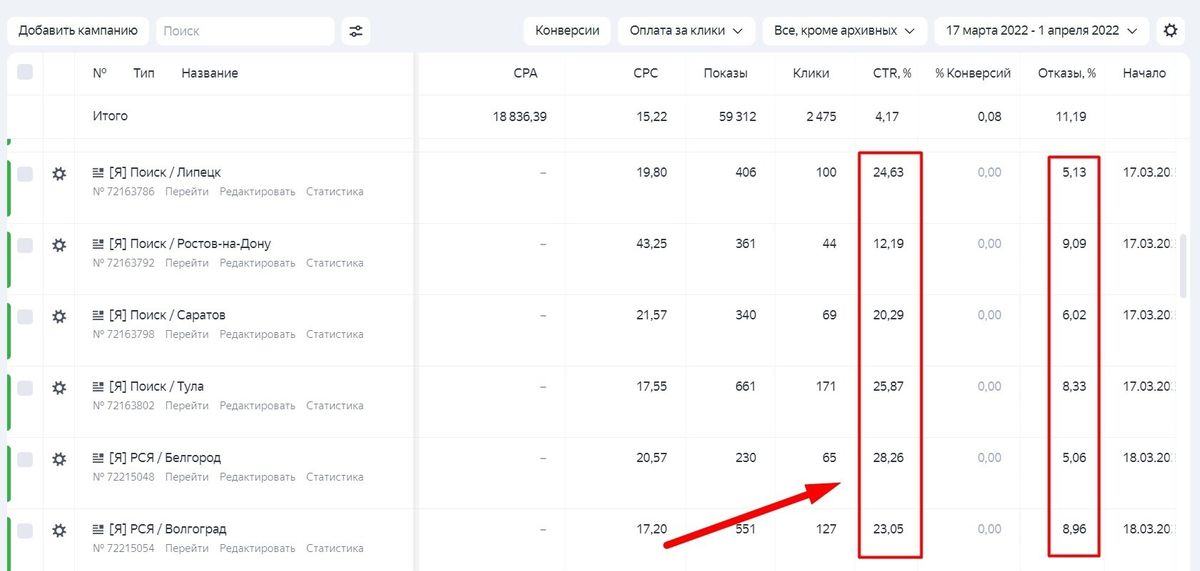Click Редактировать link for РСЯ / Белгород
The image size is (1200, 571).
tap(258, 477)
